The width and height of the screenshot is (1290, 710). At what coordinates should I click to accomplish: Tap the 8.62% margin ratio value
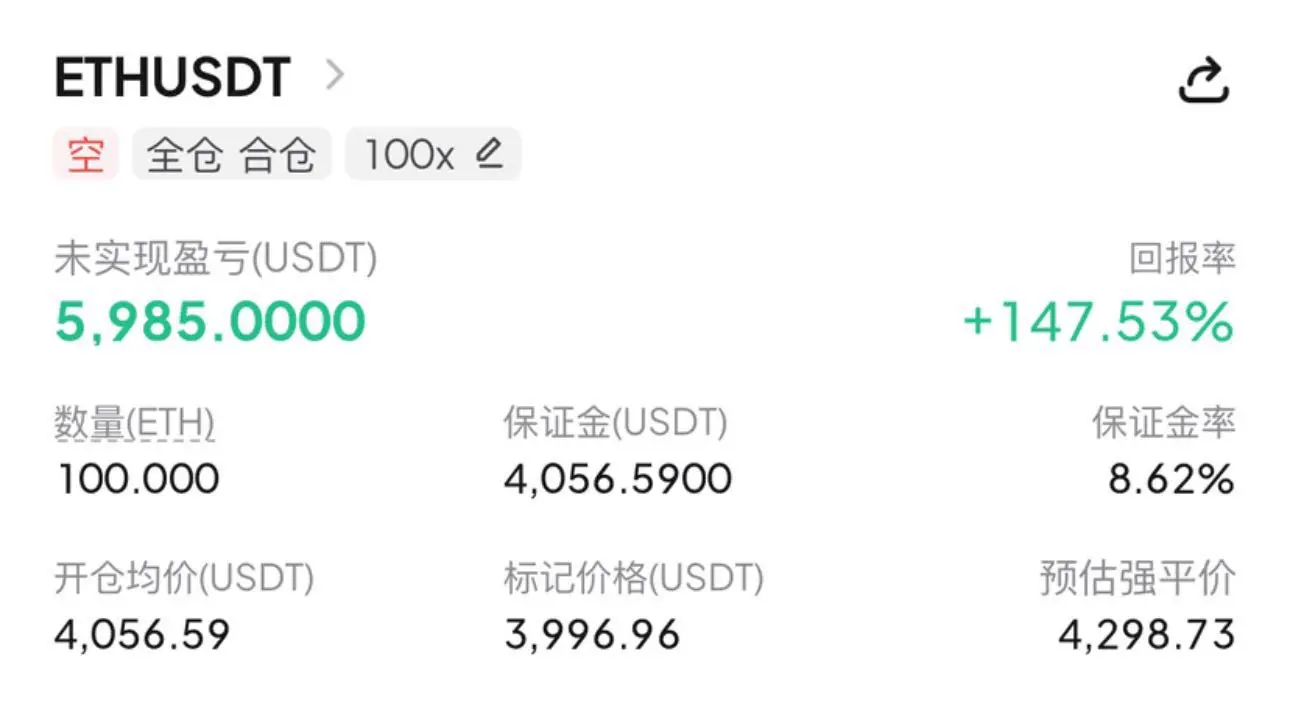[1171, 480]
